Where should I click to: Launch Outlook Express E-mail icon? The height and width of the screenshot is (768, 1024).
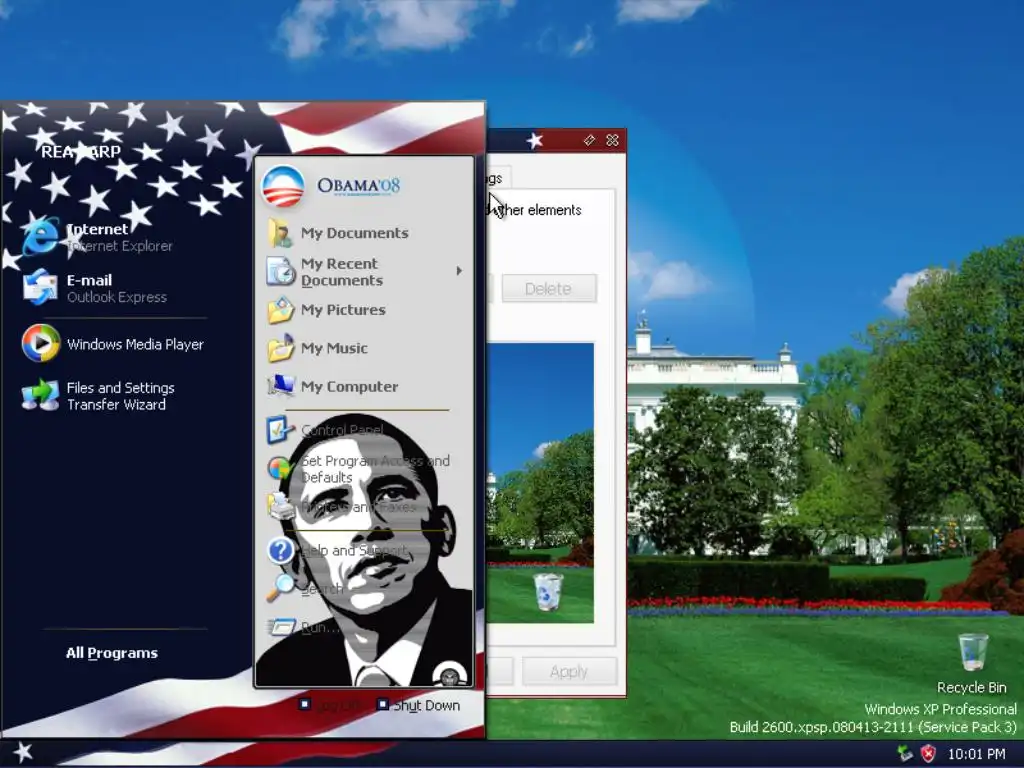pos(40,287)
